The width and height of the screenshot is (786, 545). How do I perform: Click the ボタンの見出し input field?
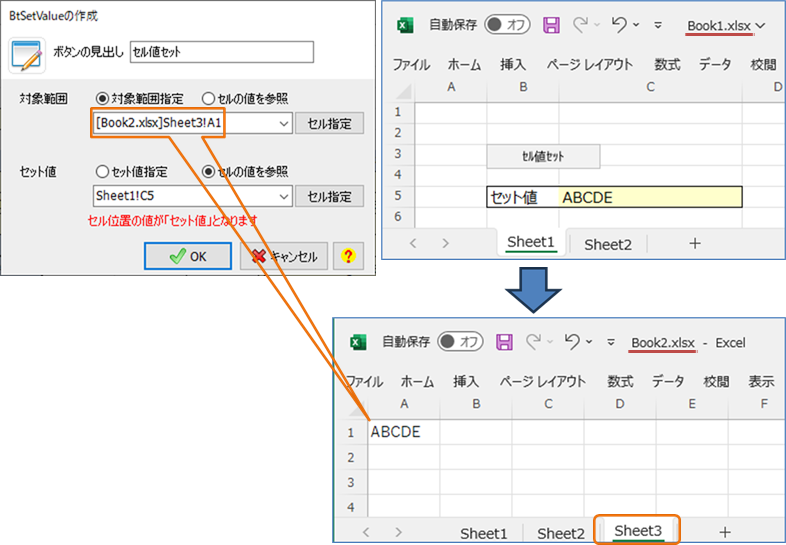[222, 52]
